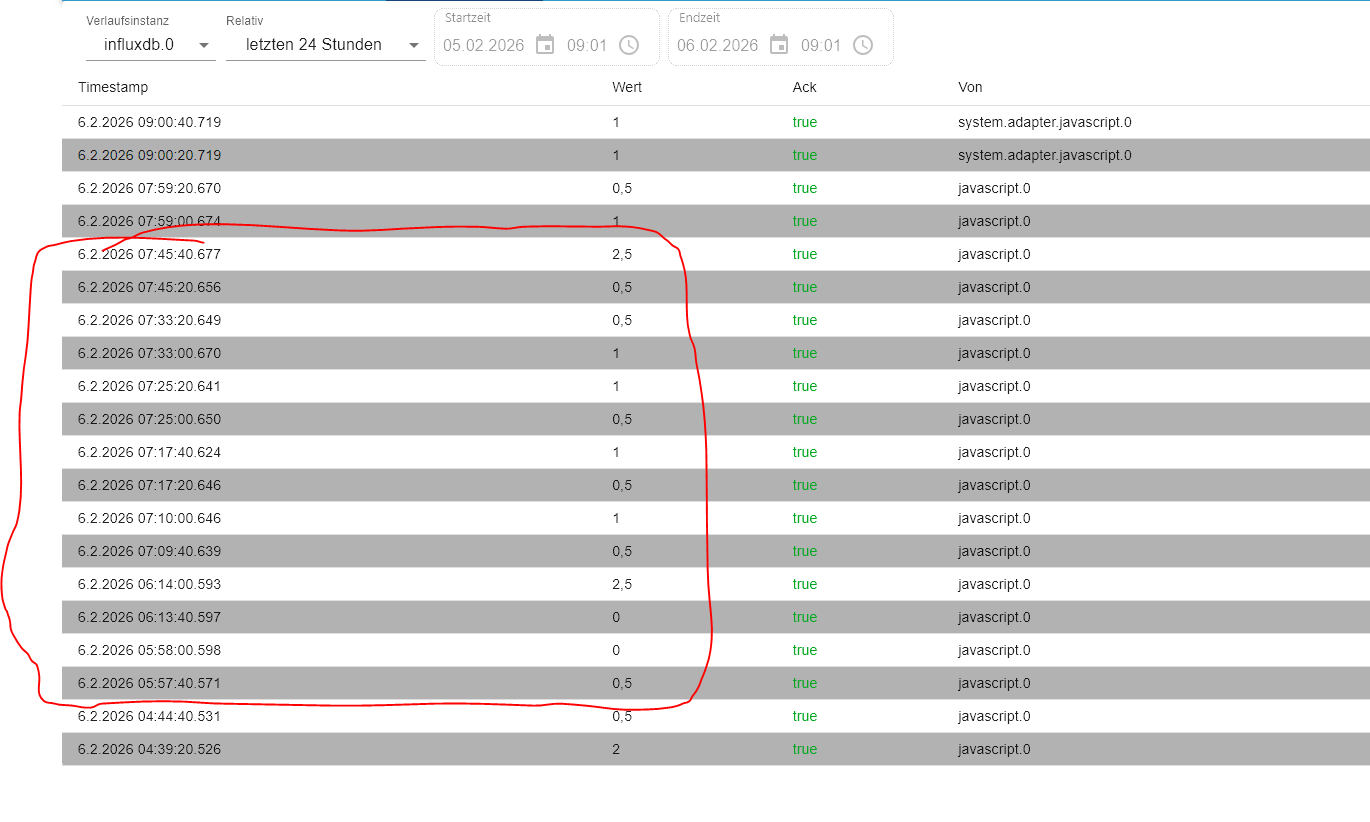1370x822 pixels.
Task: Click the Startzeit time field 09:01
Action: tap(587, 45)
